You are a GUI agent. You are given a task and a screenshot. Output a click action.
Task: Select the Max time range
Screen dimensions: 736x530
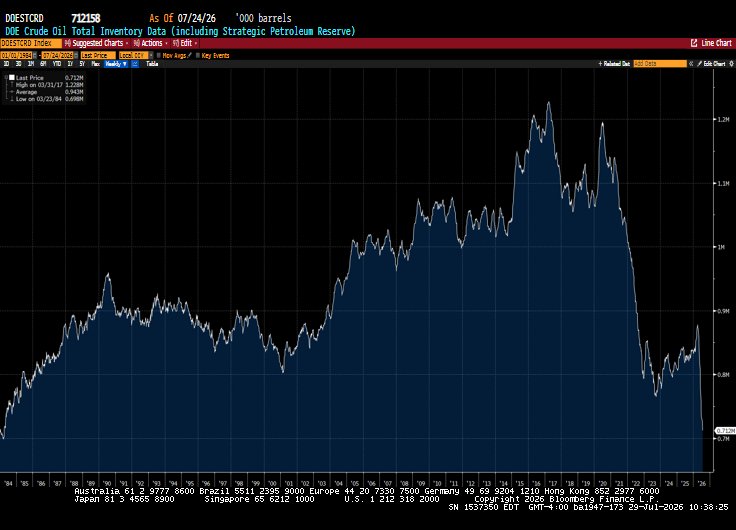pos(96,64)
